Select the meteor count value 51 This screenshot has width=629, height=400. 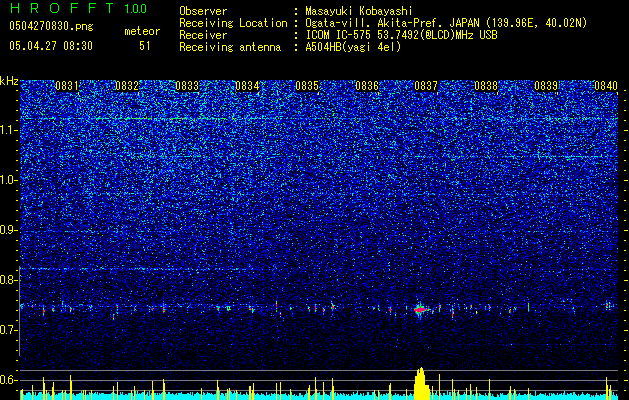tap(145, 46)
